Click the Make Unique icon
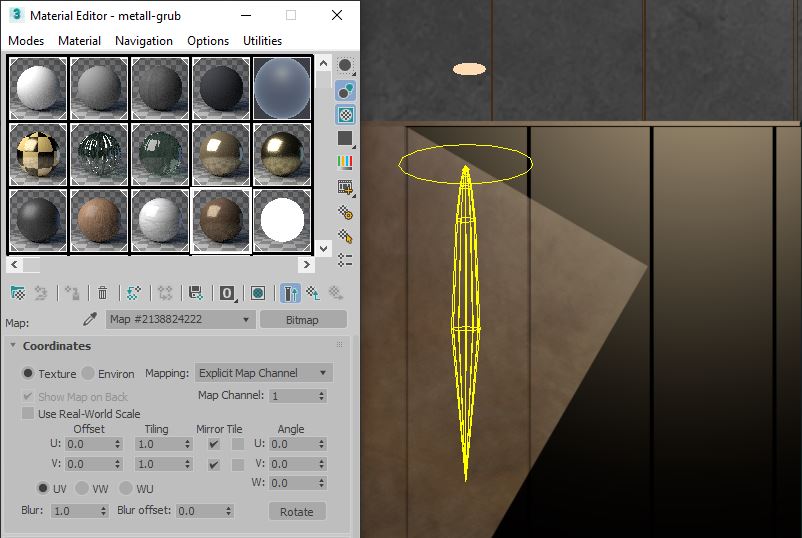This screenshot has height=538, width=802. point(165,293)
